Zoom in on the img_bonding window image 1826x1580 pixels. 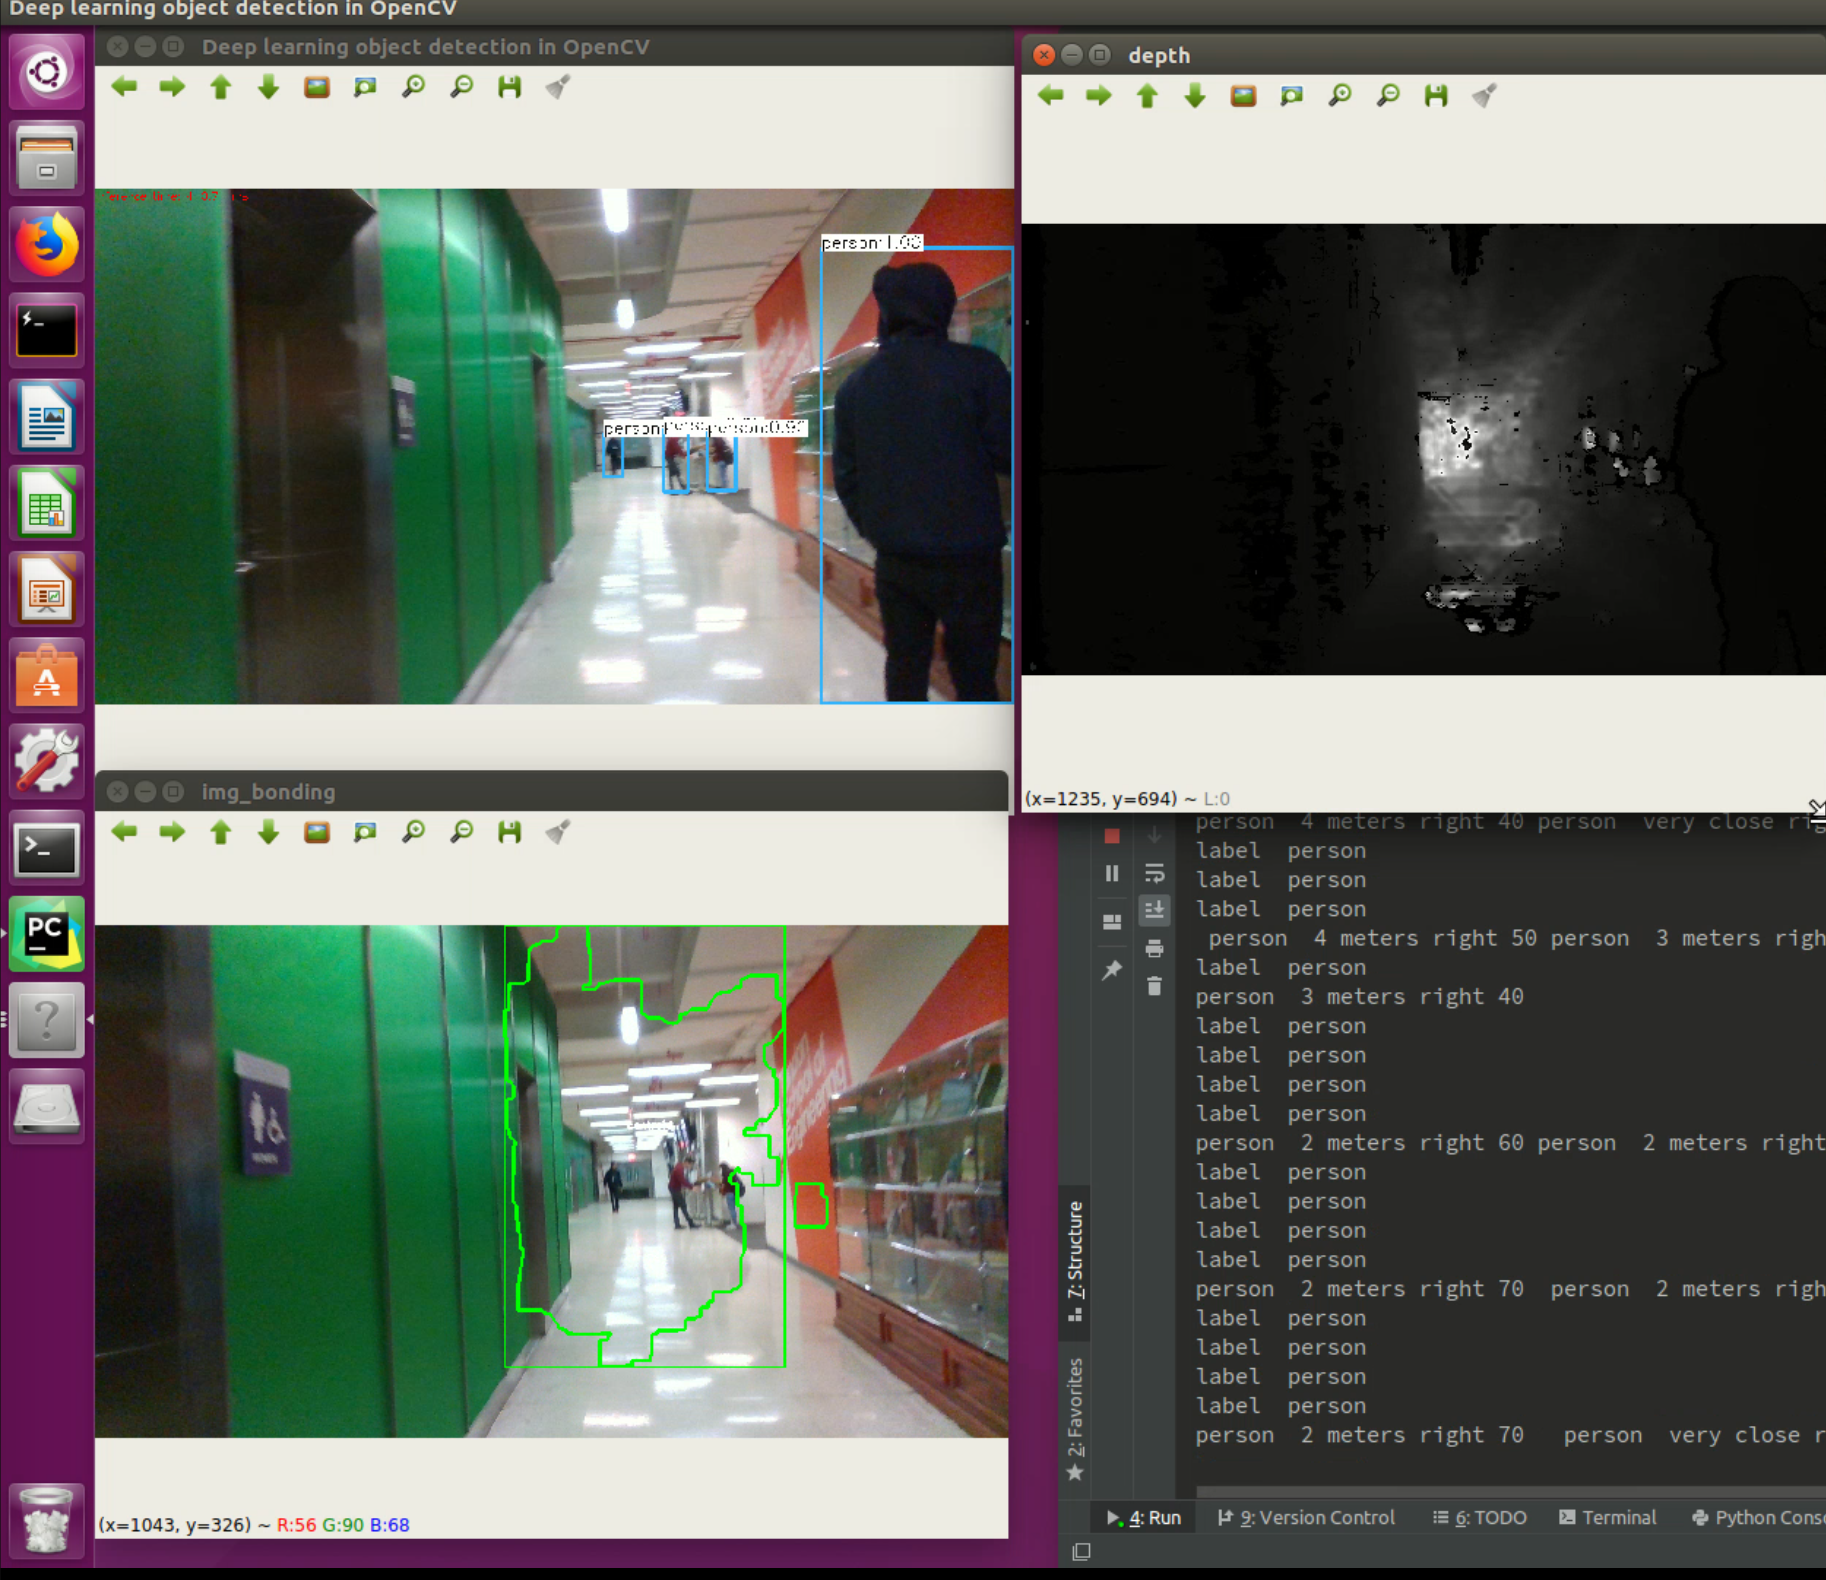point(413,832)
